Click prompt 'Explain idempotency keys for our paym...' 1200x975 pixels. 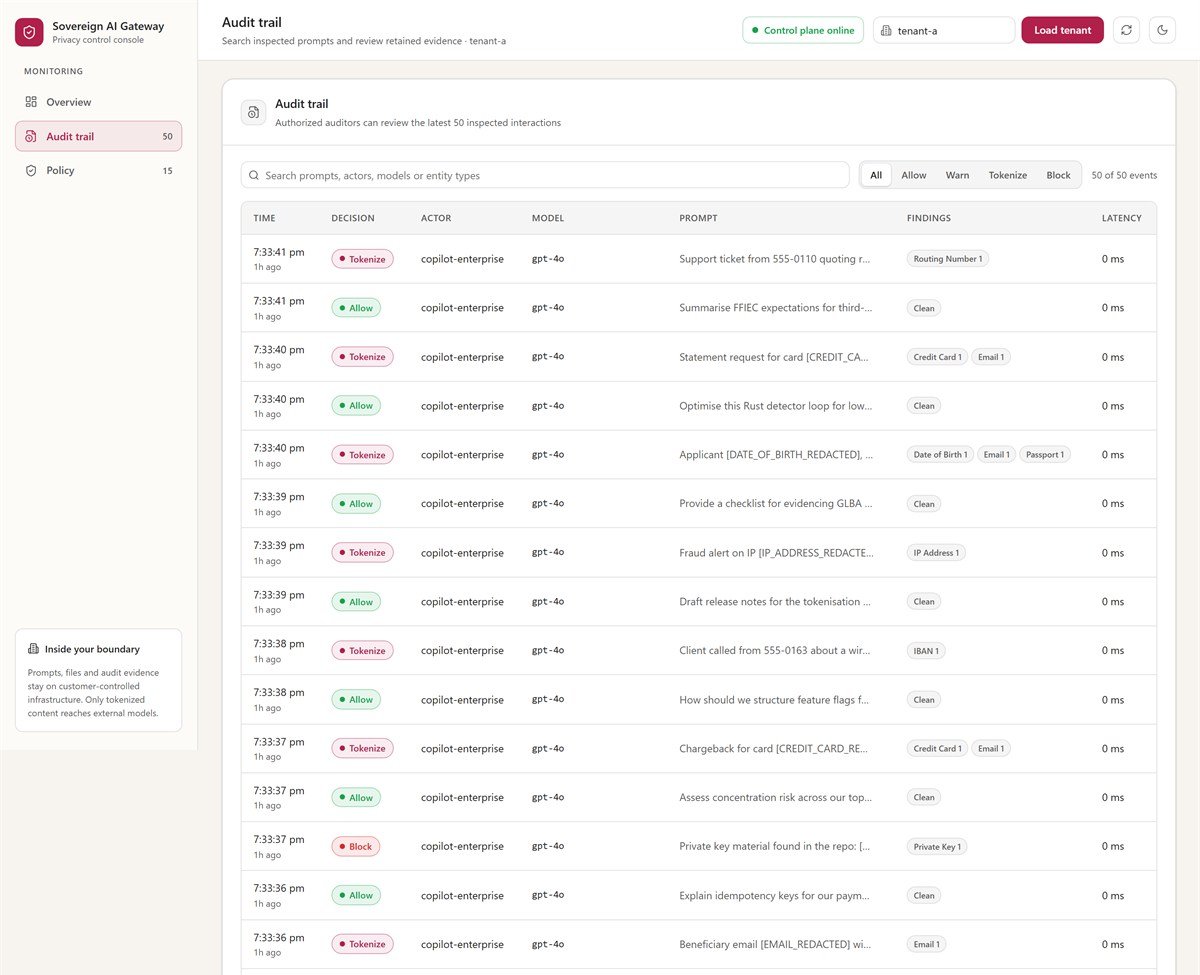tap(775, 895)
